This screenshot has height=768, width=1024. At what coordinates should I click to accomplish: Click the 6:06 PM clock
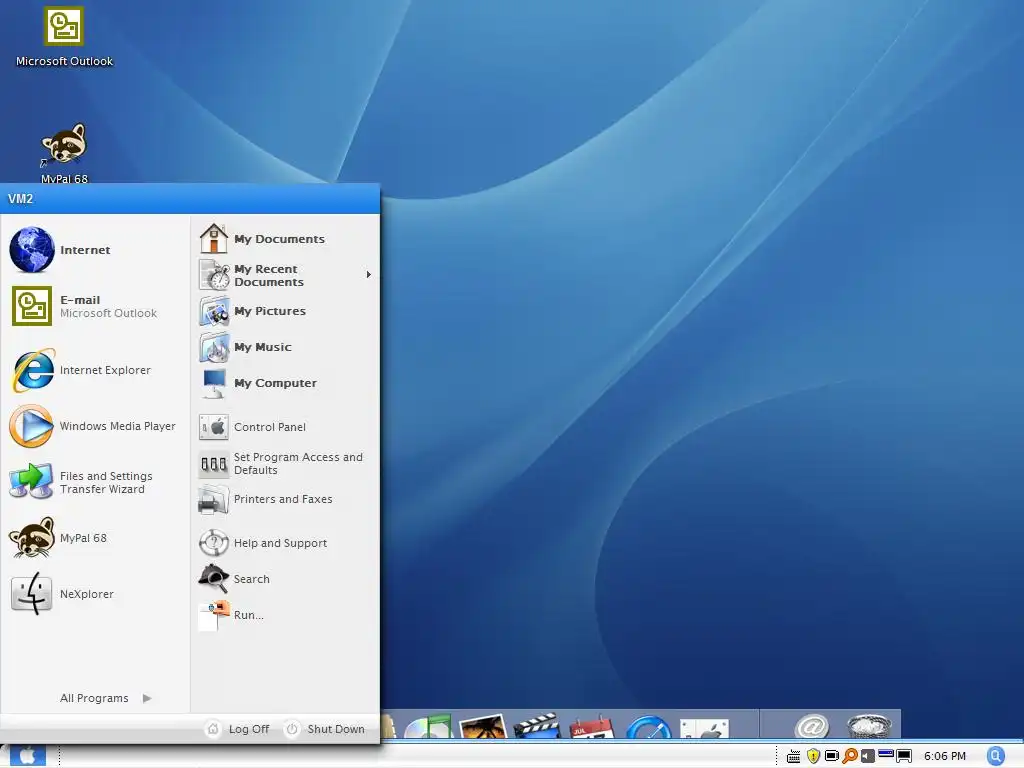(944, 756)
